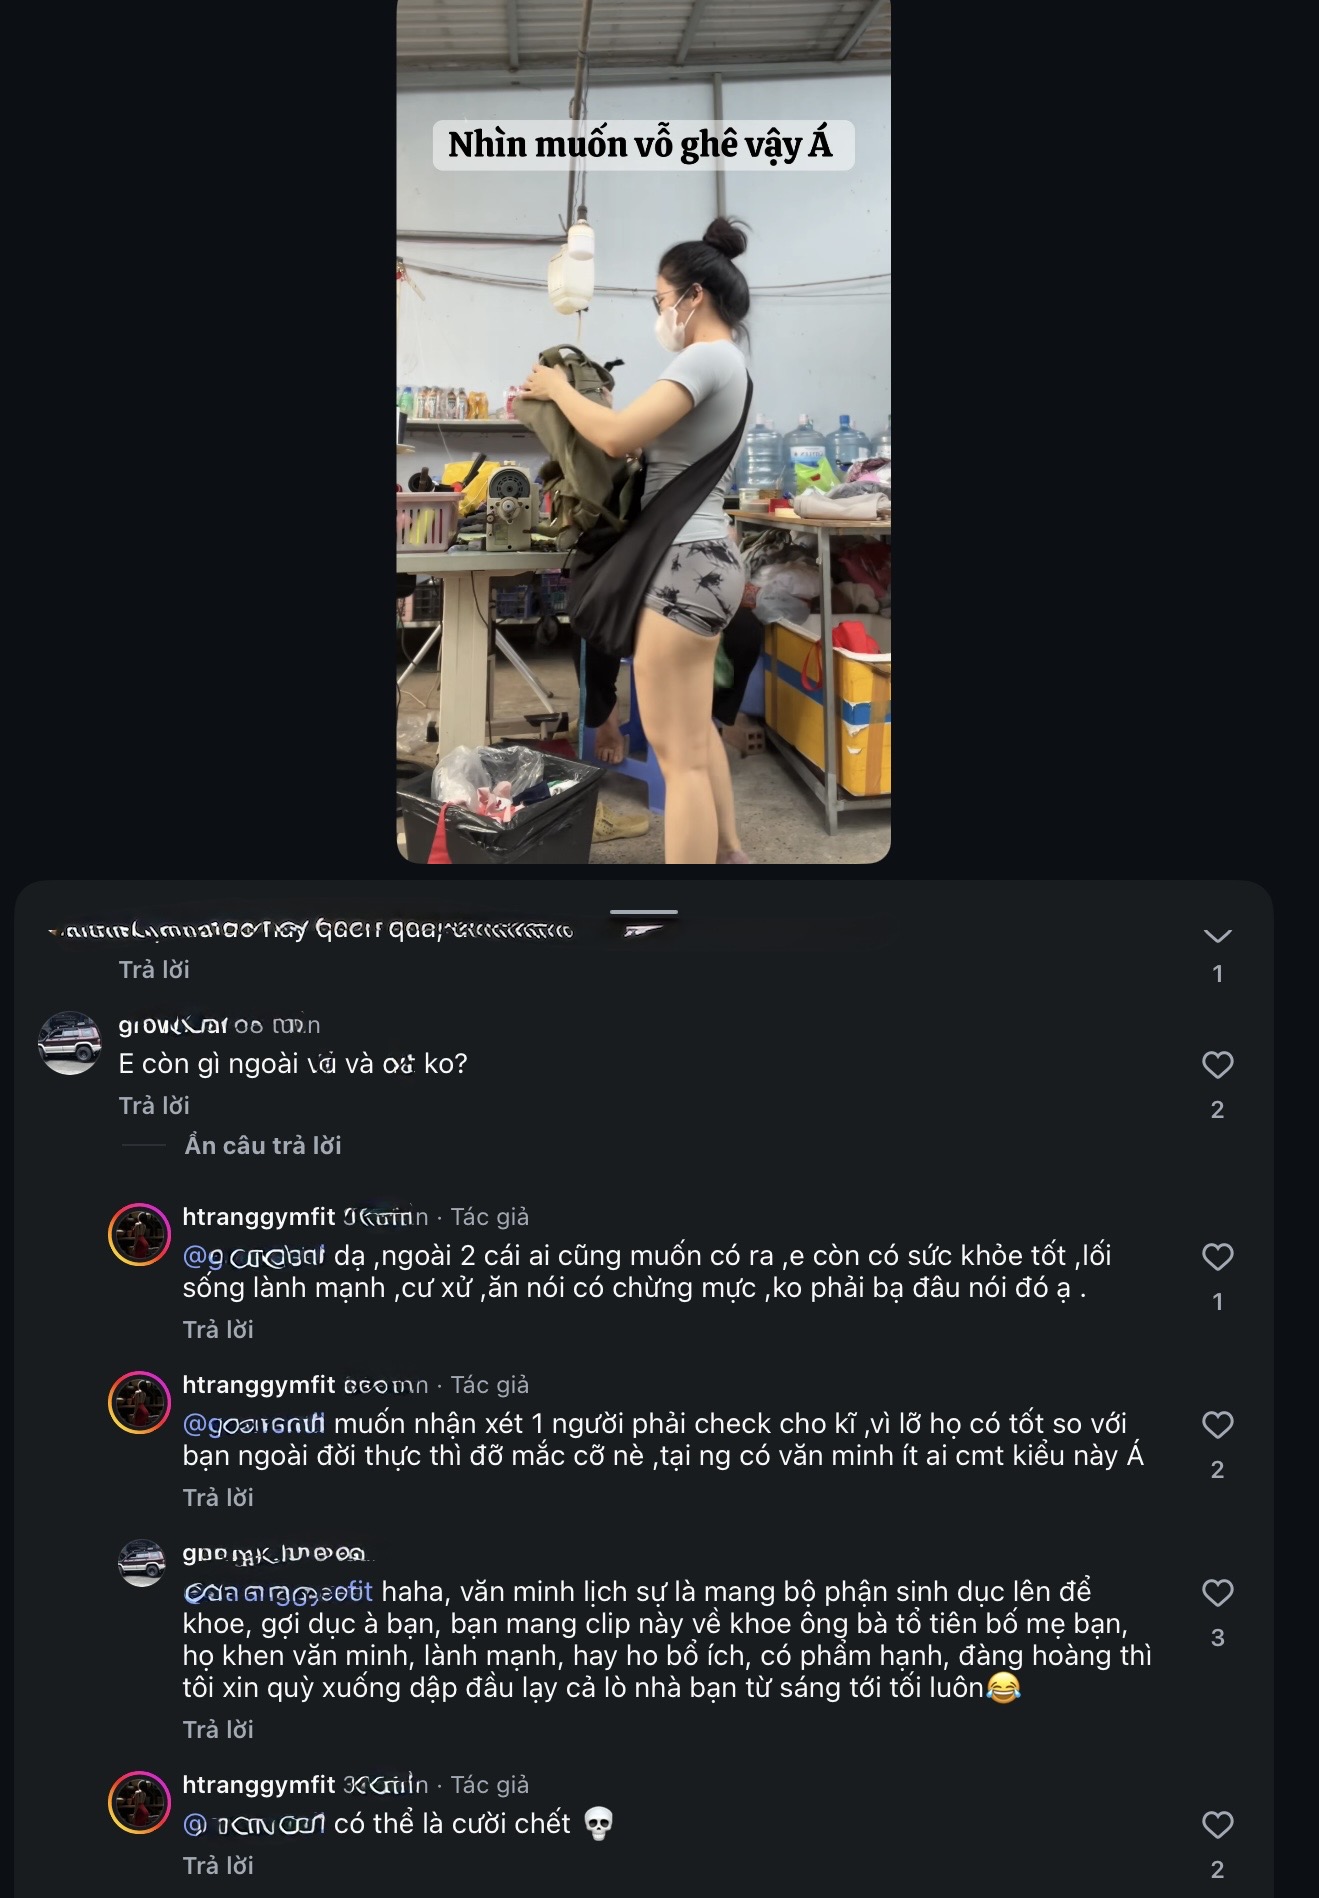Collapse replies with 'Ẩn câu trả lời'
This screenshot has width=1319, height=1898.
click(263, 1145)
